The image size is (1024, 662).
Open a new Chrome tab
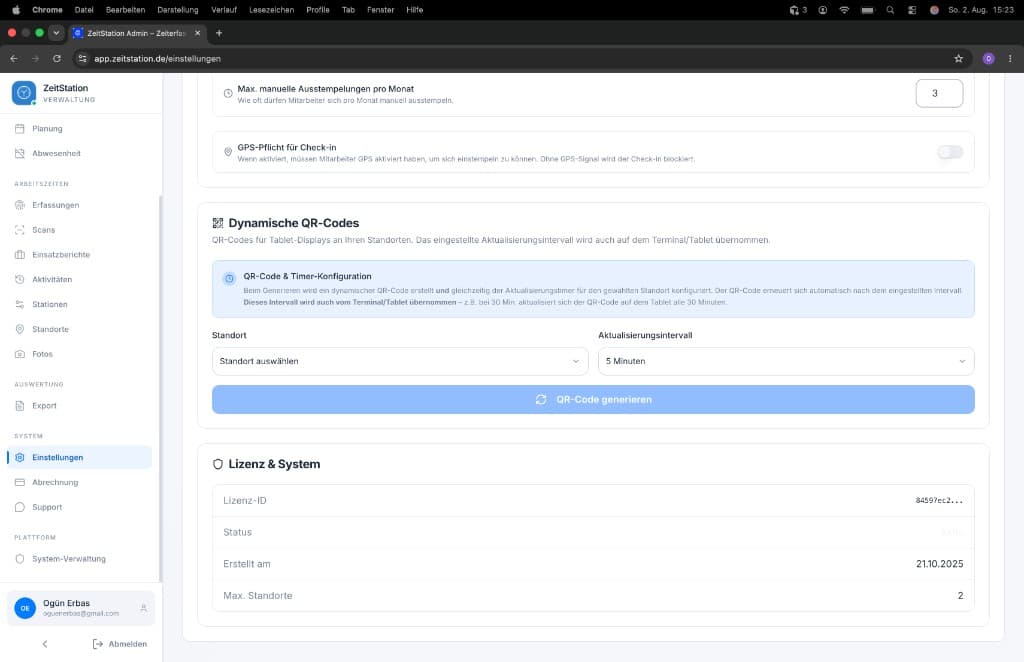coord(219,33)
